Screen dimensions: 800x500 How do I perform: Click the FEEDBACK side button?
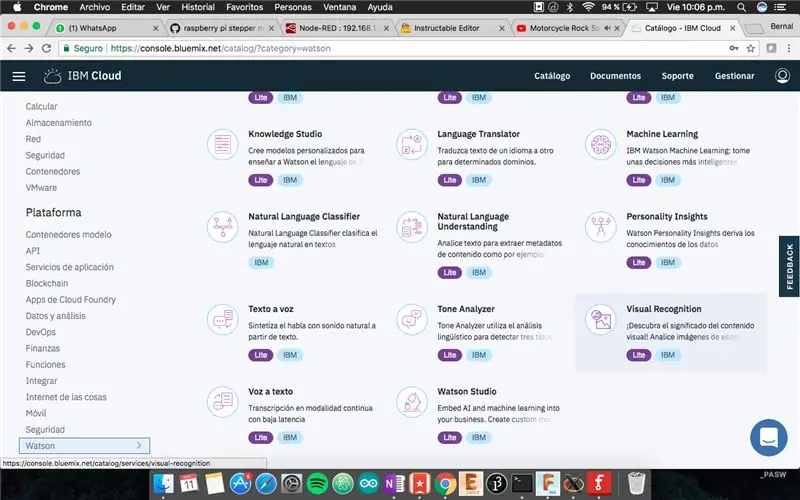point(789,266)
